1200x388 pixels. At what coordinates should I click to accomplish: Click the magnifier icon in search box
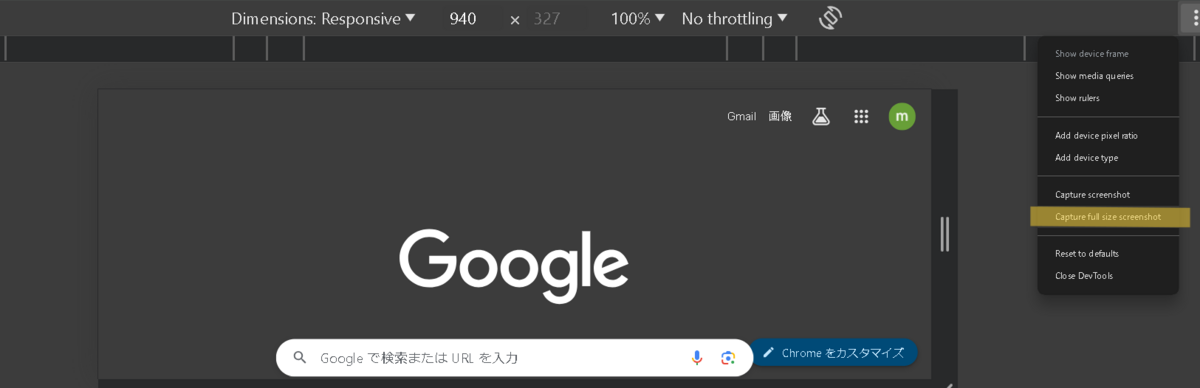(299, 357)
